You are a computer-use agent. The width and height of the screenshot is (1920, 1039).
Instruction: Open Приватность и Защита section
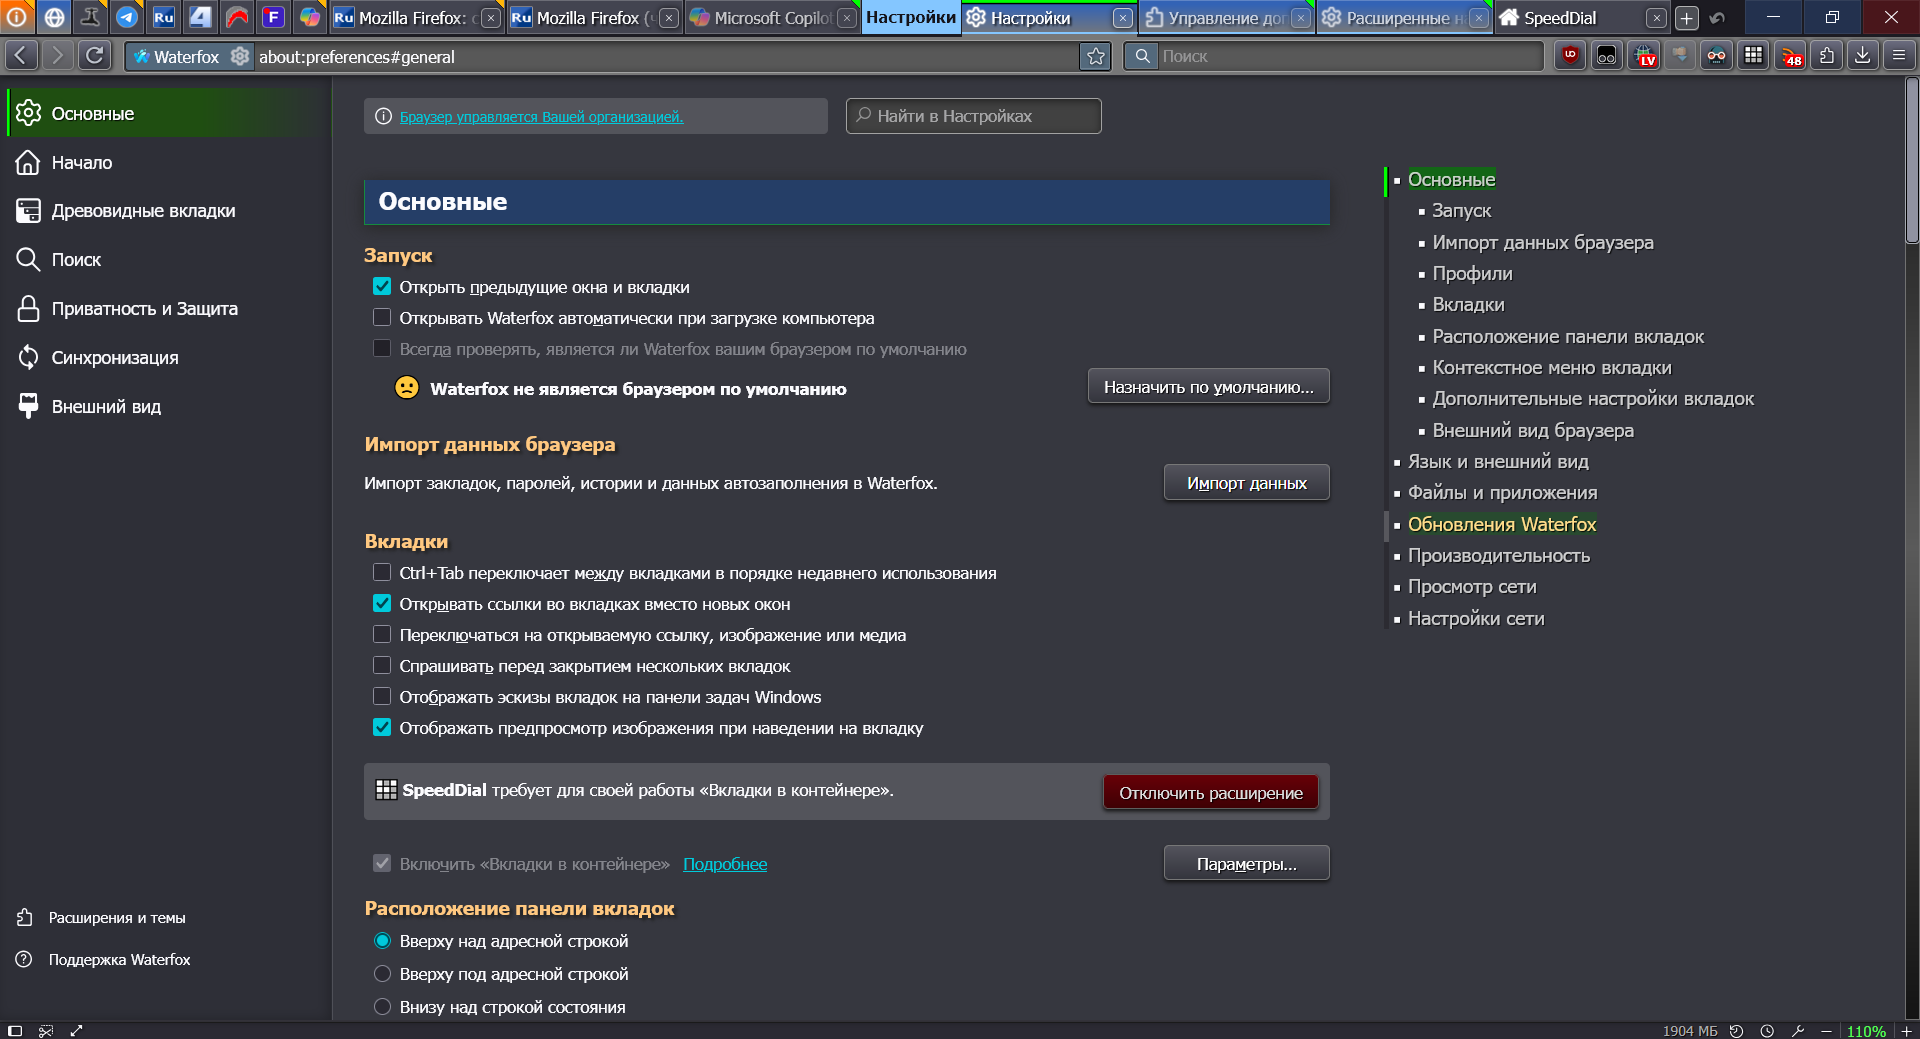168,309
